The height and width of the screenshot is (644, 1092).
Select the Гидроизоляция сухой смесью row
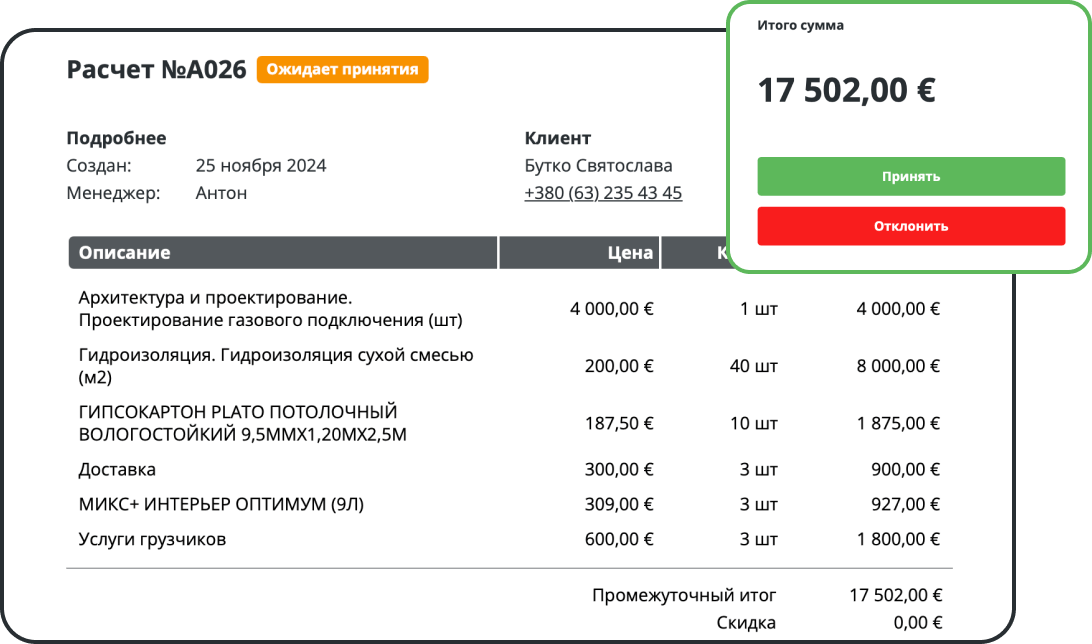pos(276,365)
